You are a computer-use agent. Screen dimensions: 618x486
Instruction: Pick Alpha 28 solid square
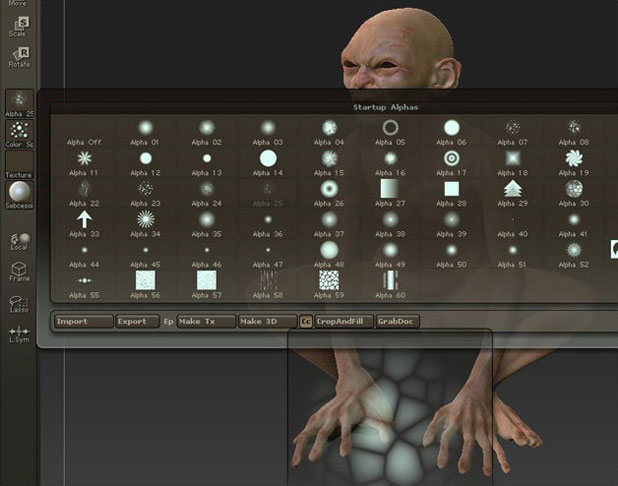click(451, 194)
